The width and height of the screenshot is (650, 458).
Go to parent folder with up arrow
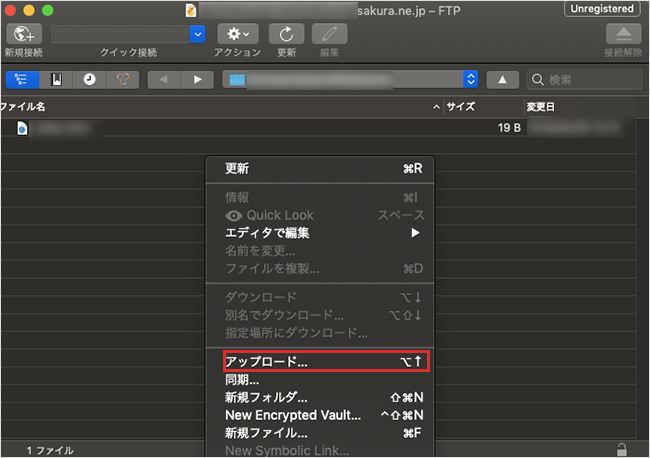point(502,79)
